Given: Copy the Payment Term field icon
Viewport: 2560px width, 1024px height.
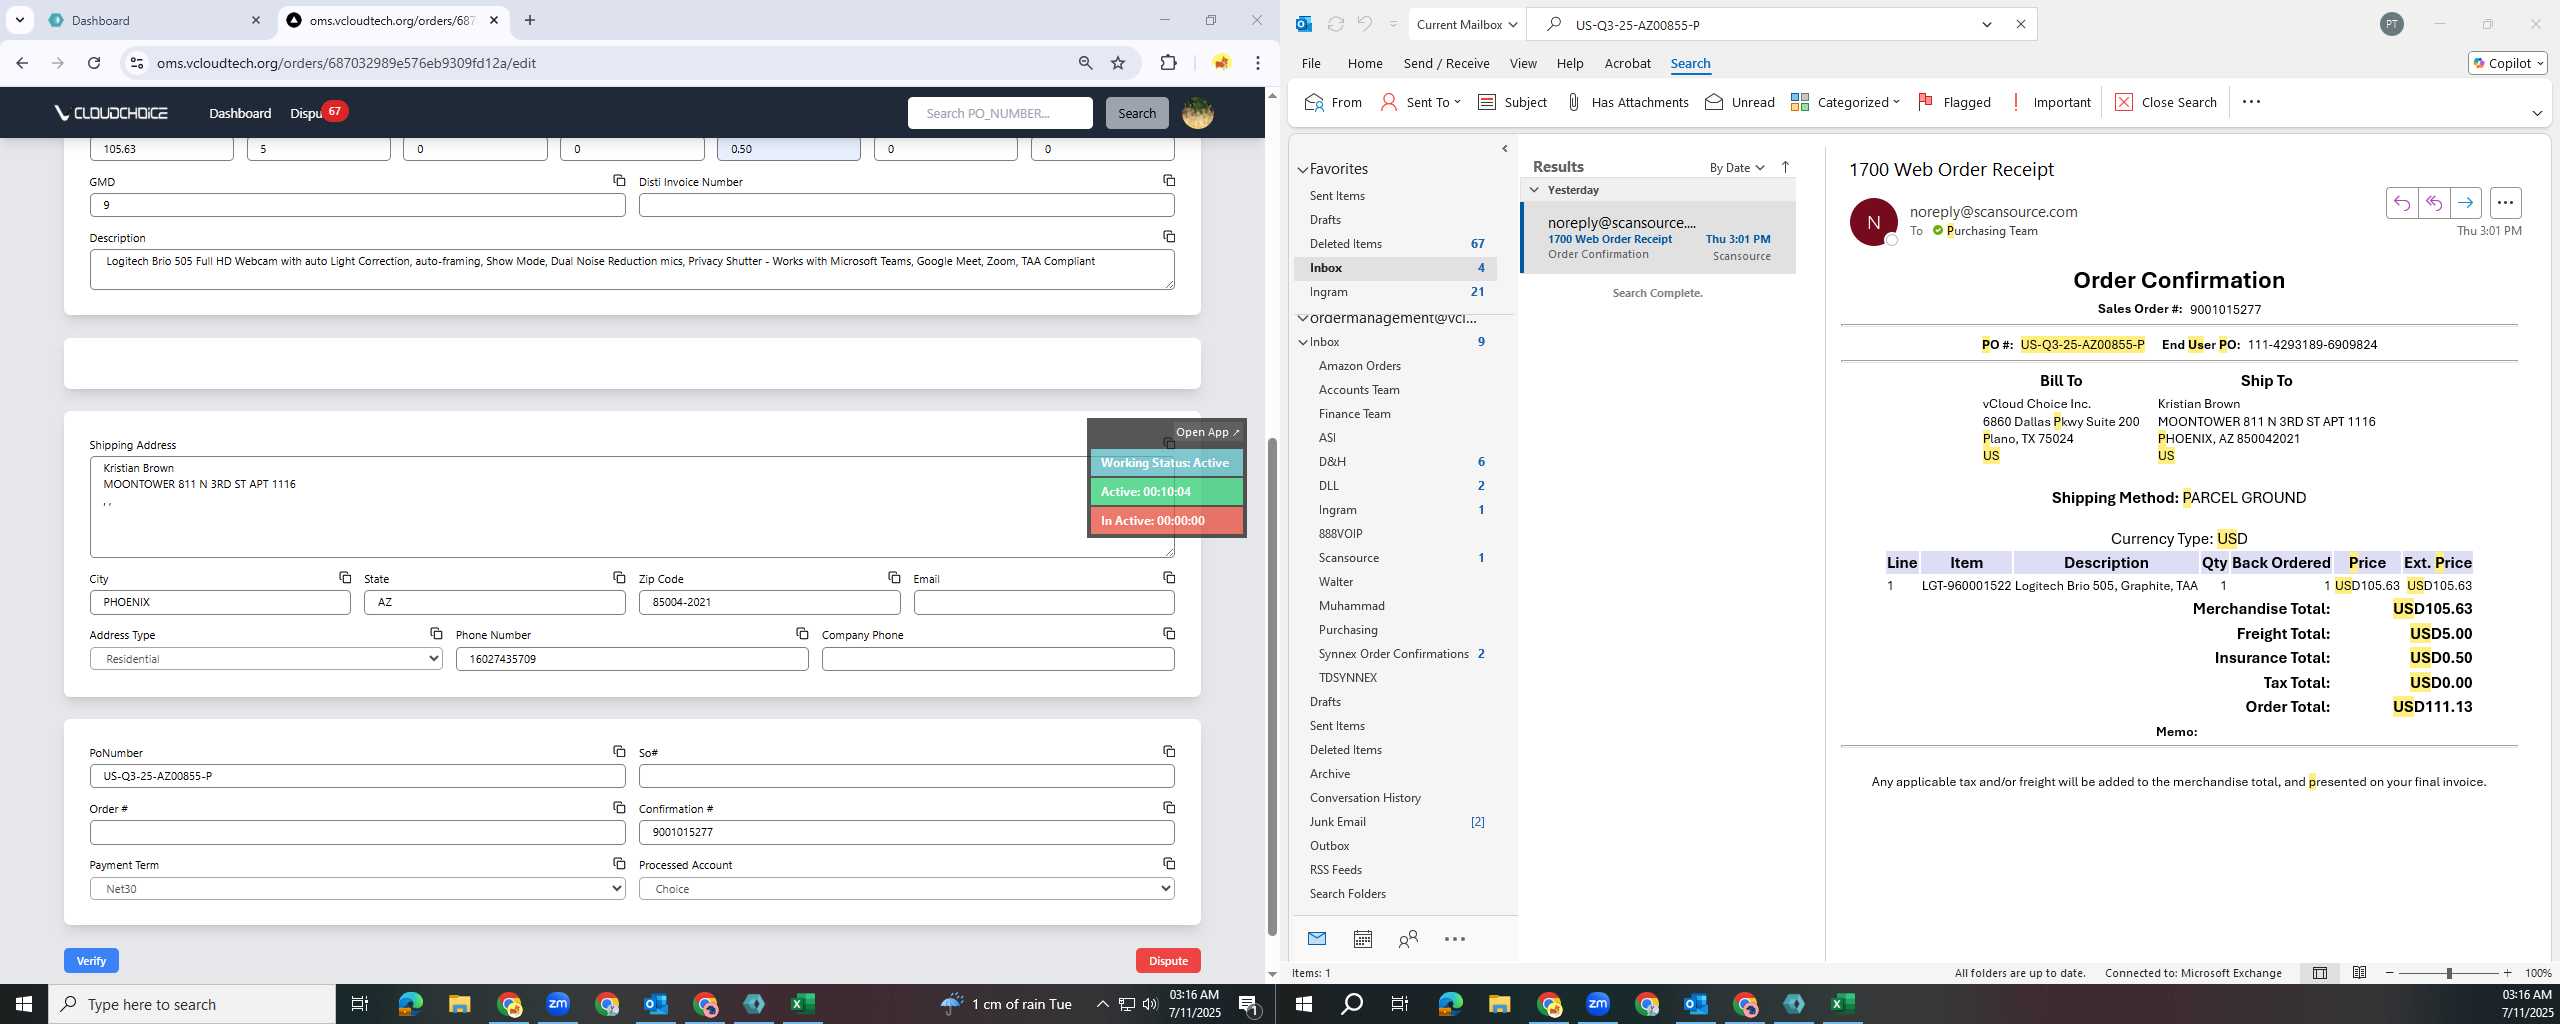Looking at the screenshot, I should click(619, 863).
